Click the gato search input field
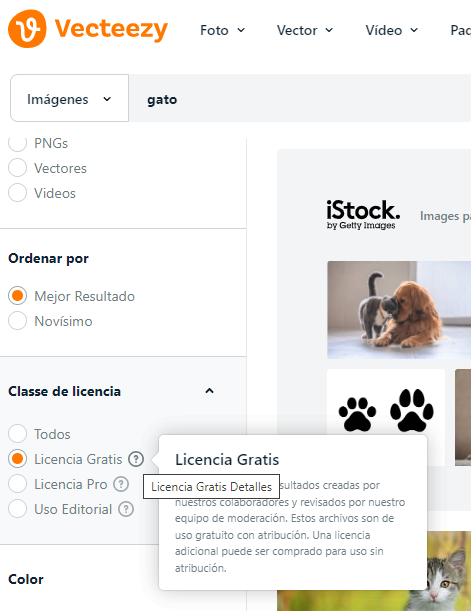The height and width of the screenshot is (611, 471). (x=300, y=98)
